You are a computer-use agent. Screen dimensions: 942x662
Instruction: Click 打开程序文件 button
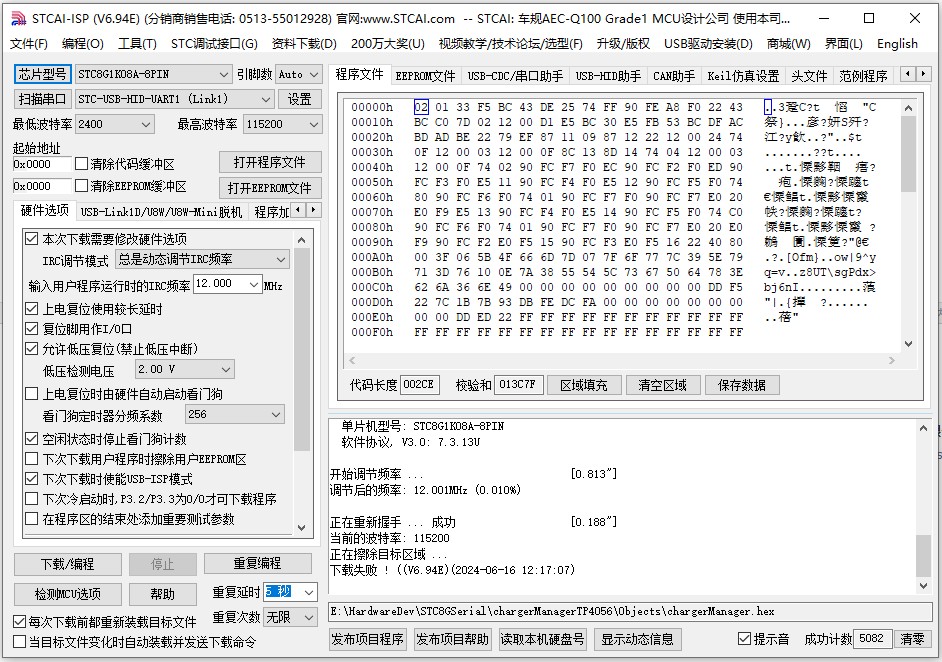point(270,162)
